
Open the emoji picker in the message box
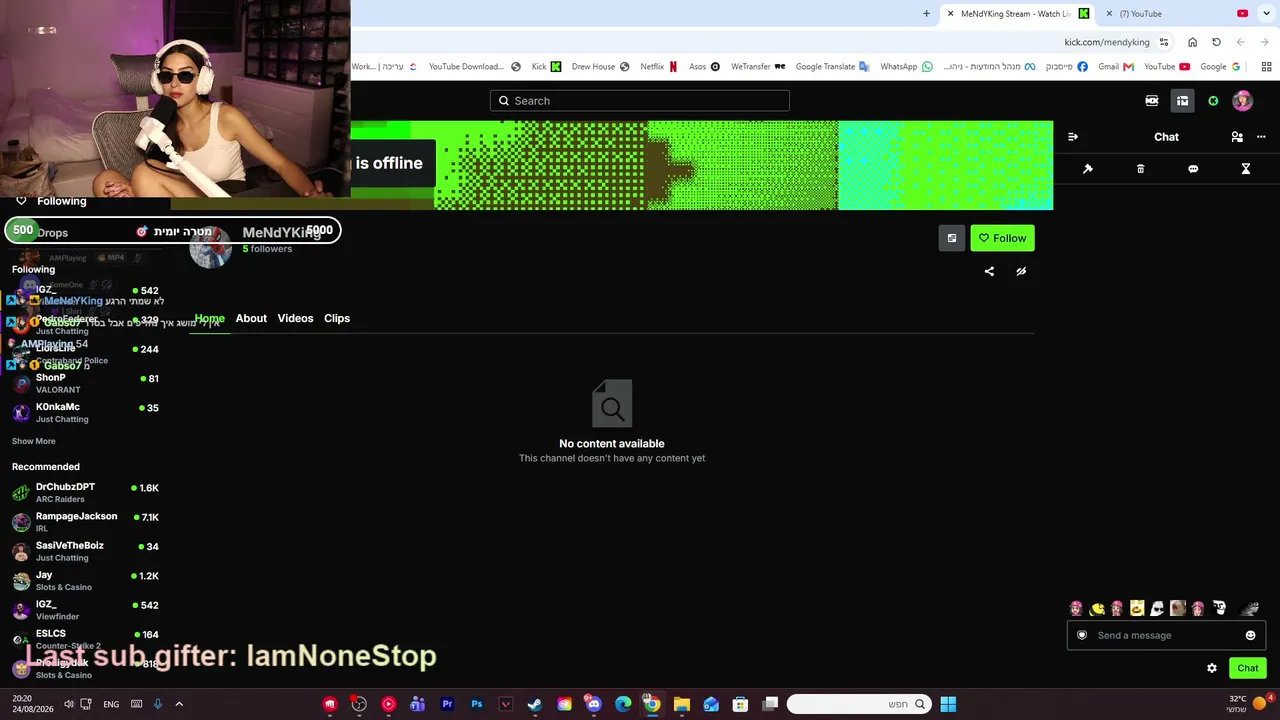[1250, 635]
